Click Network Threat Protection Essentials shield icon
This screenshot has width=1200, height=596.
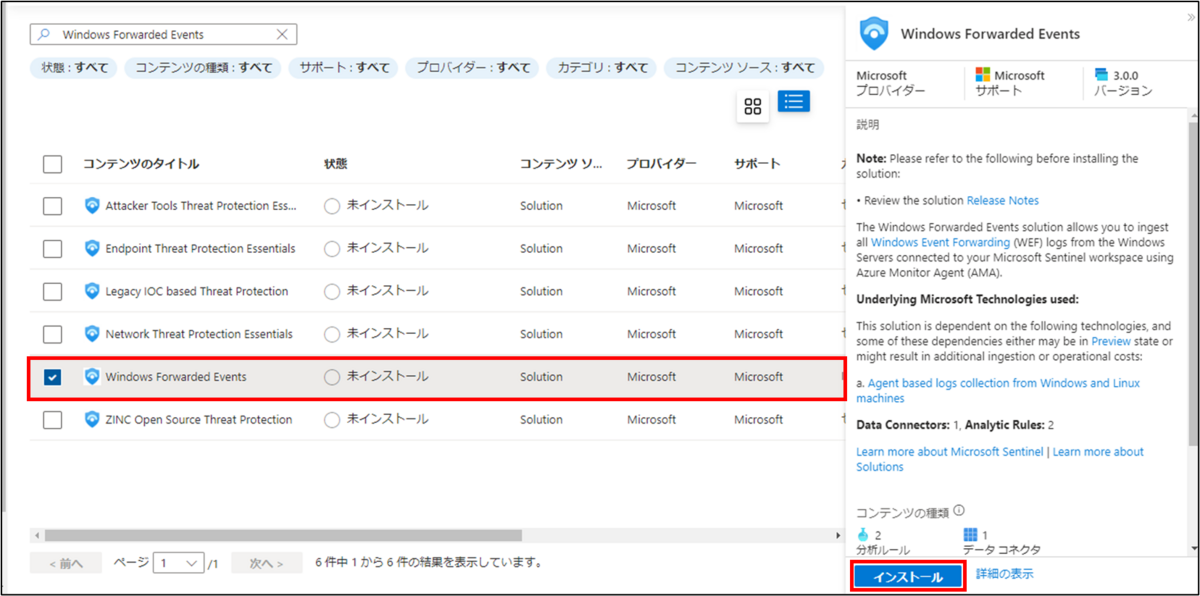click(x=92, y=334)
